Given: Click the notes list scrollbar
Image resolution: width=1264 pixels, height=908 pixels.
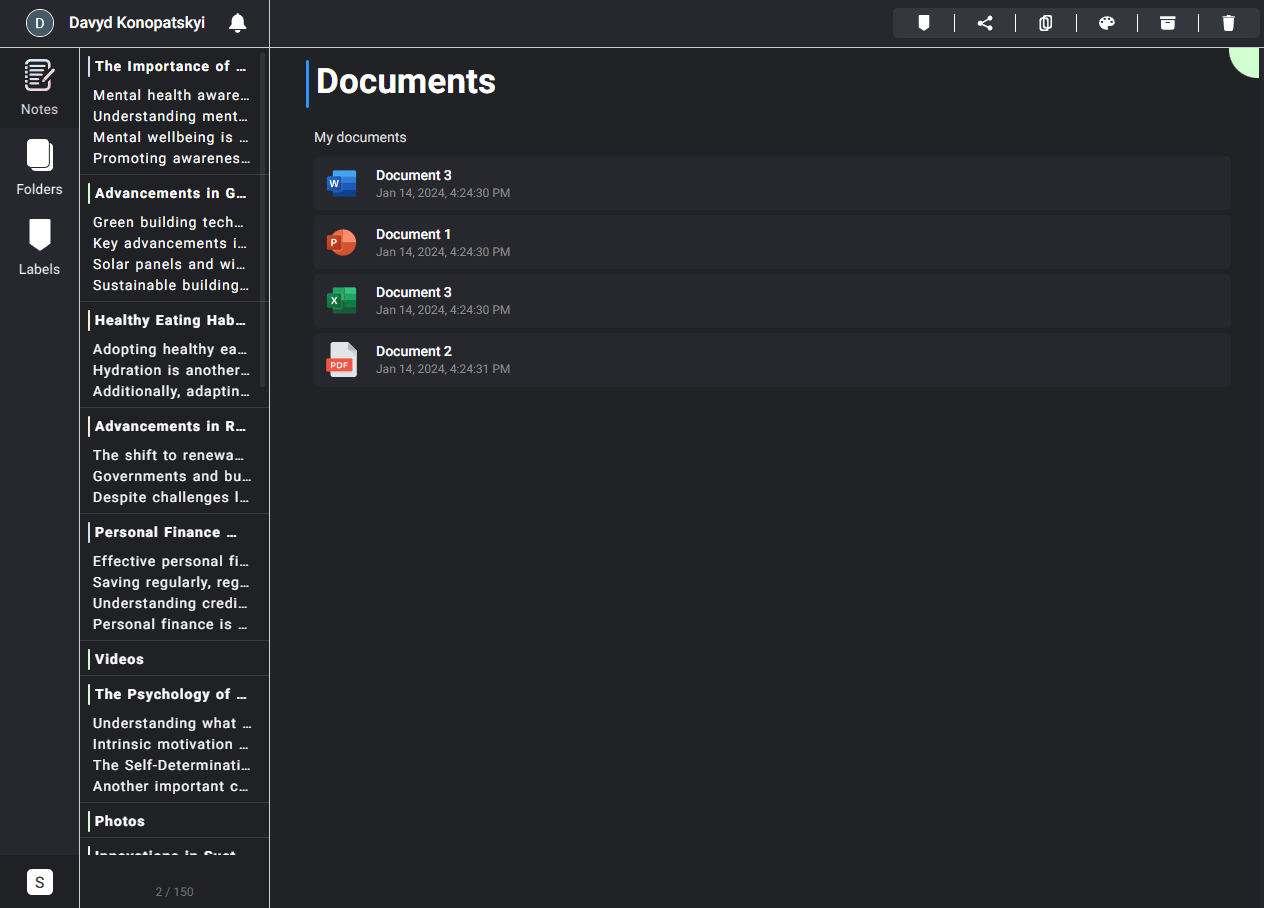Looking at the screenshot, I should 263,220.
